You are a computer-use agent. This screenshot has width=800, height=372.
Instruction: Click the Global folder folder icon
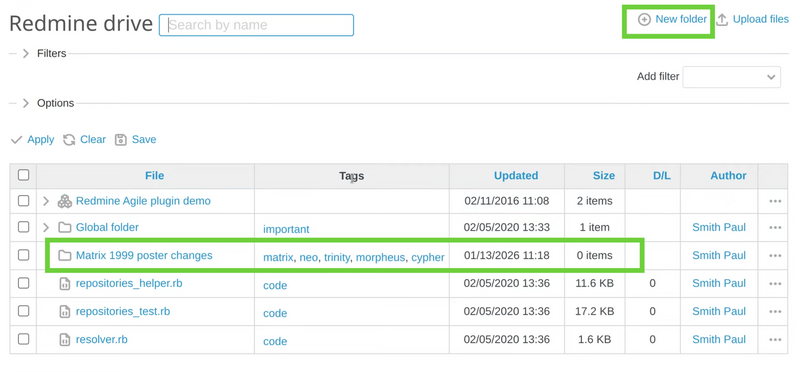pyautogui.click(x=64, y=227)
